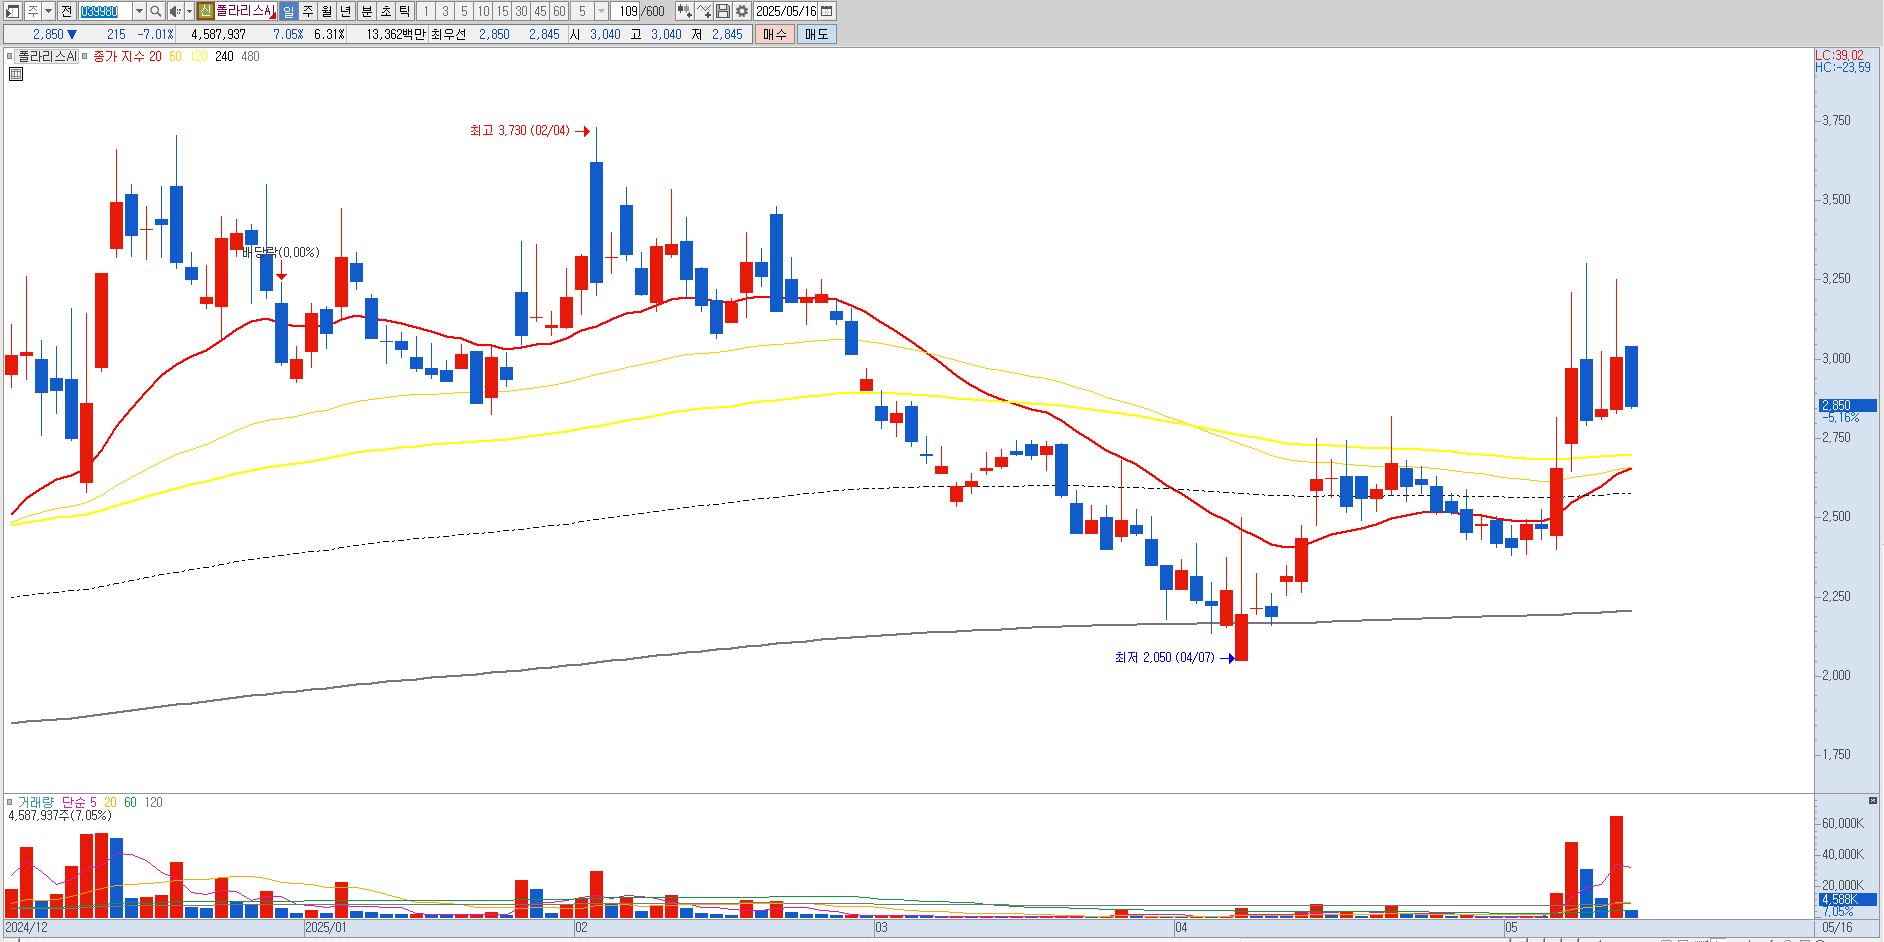Click the green 신 badge icon
Screen dimensions: 1884x942
pyautogui.click(x=205, y=11)
